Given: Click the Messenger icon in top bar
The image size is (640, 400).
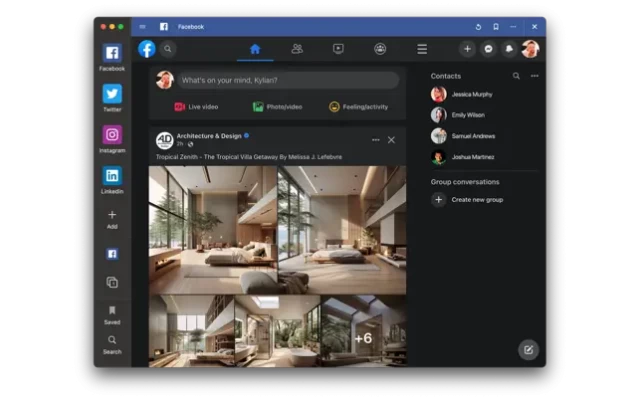Looking at the screenshot, I should pyautogui.click(x=488, y=49).
